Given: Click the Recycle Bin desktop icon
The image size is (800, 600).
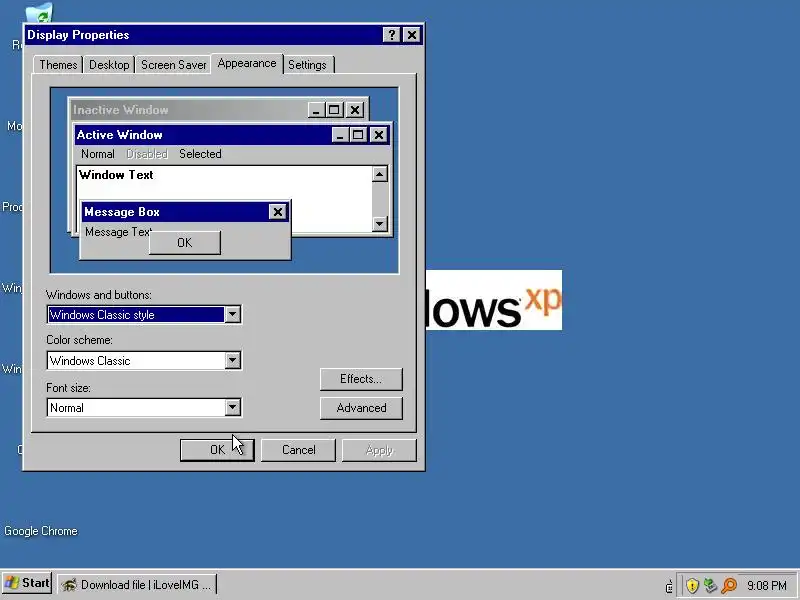Looking at the screenshot, I should [x=39, y=13].
